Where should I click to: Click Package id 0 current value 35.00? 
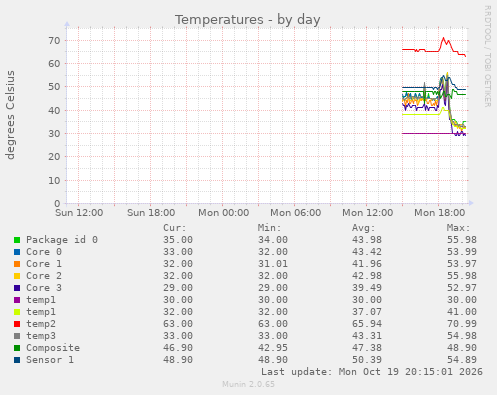click(x=178, y=240)
